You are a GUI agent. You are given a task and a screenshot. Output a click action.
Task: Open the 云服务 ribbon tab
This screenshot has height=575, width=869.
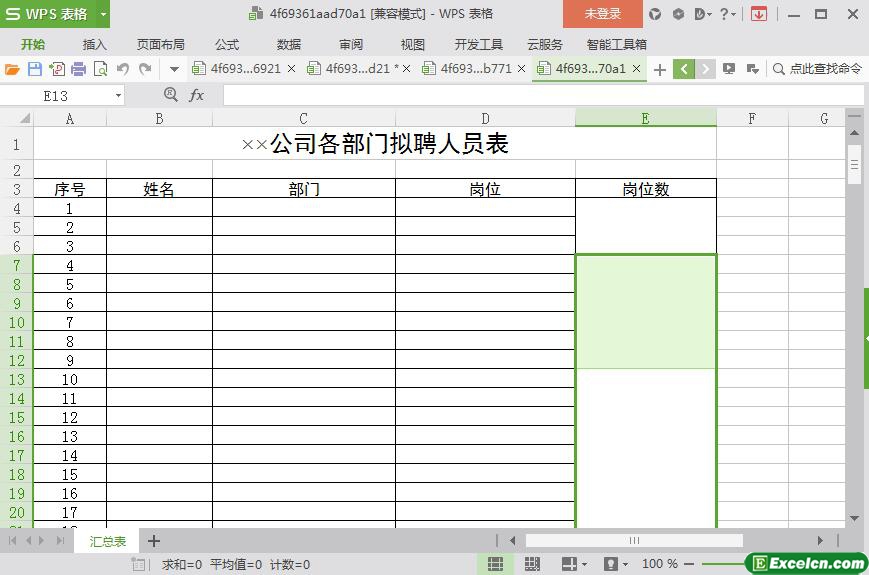(544, 44)
